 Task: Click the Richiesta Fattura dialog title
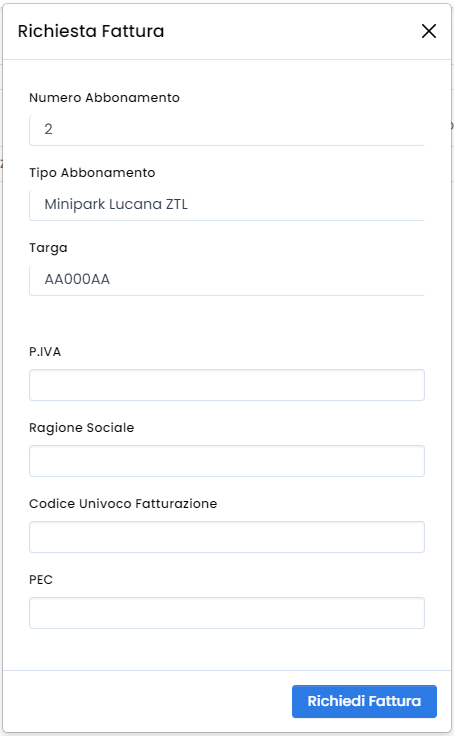click(x=91, y=31)
